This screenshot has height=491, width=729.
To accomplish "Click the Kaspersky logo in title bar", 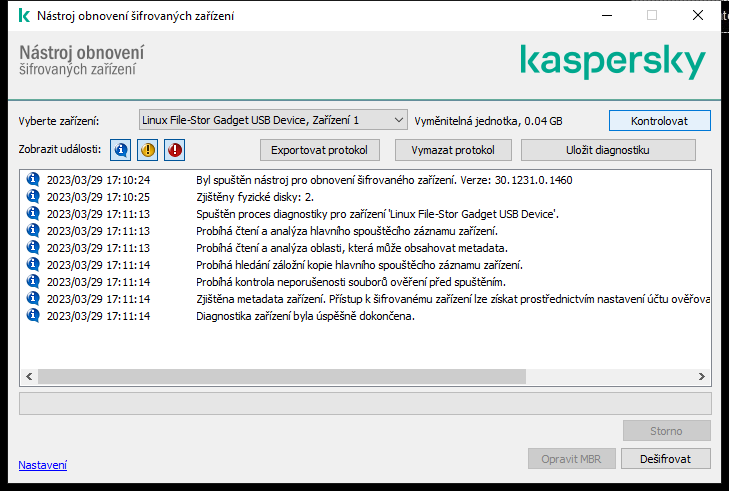I will pos(24,16).
